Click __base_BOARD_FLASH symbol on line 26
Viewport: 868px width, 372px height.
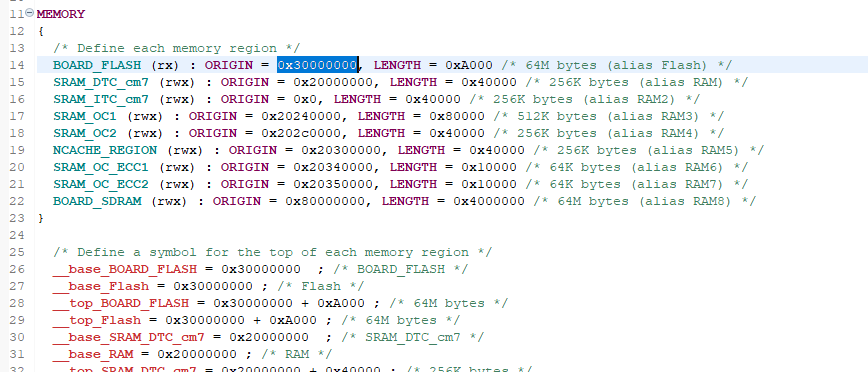click(125, 269)
